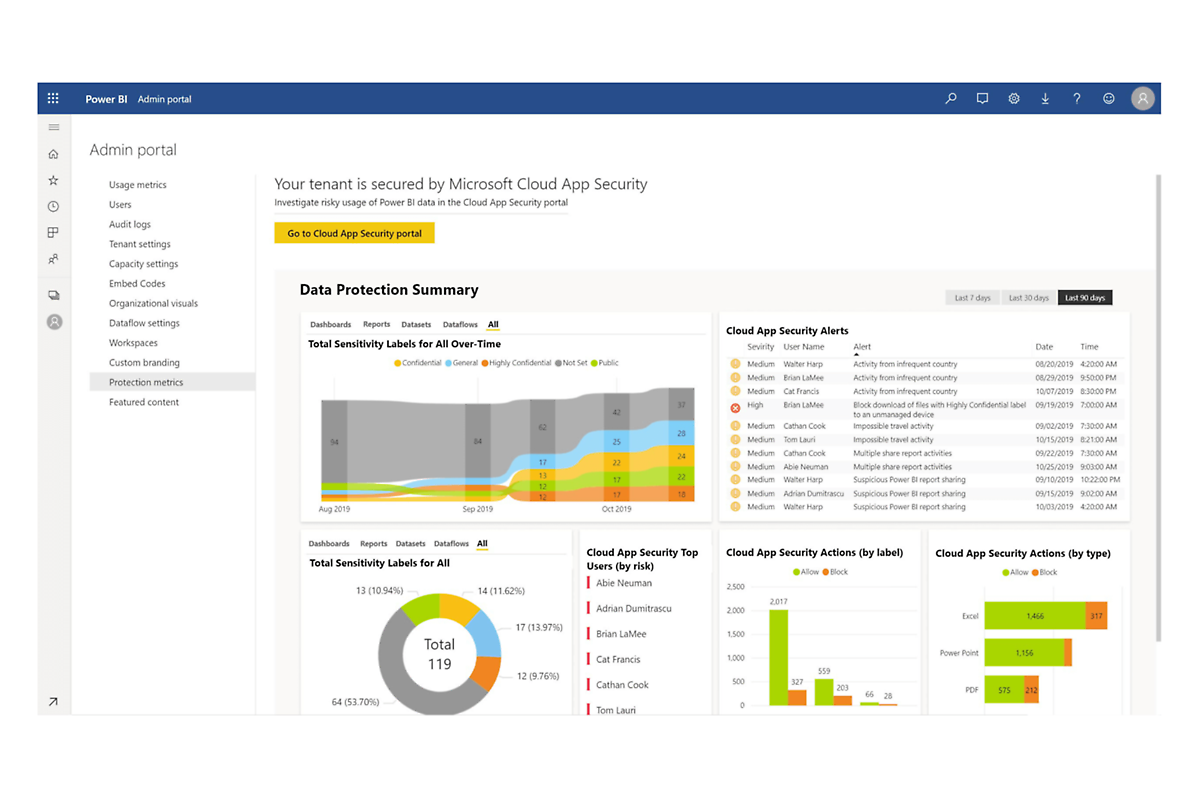Click the severity icon for Abie Neuman alert
1200x800 pixels.
pos(735,466)
